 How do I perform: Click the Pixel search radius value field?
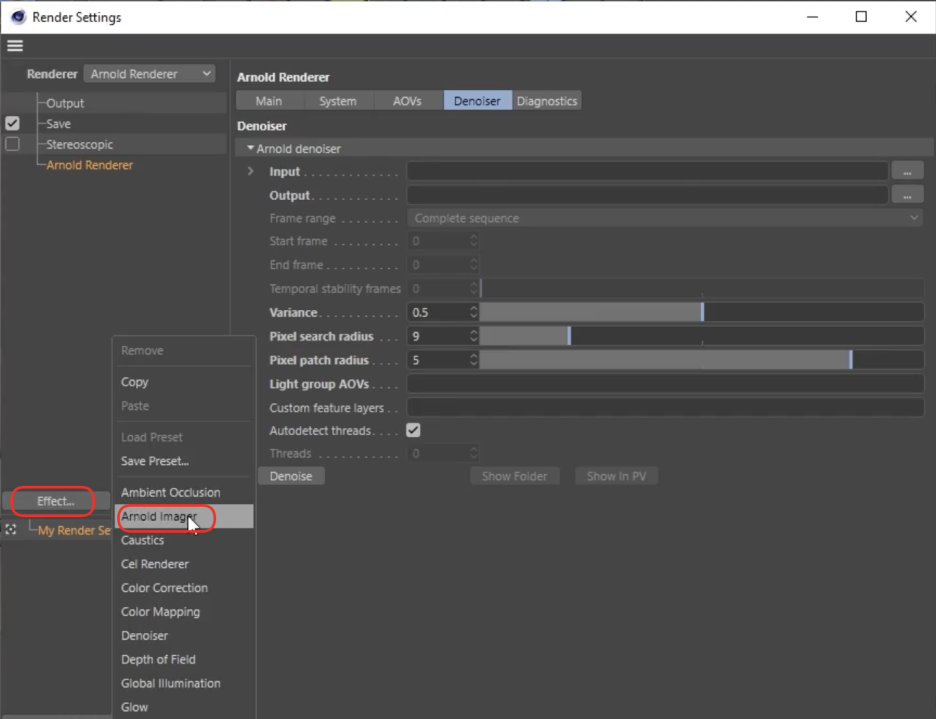pyautogui.click(x=438, y=336)
